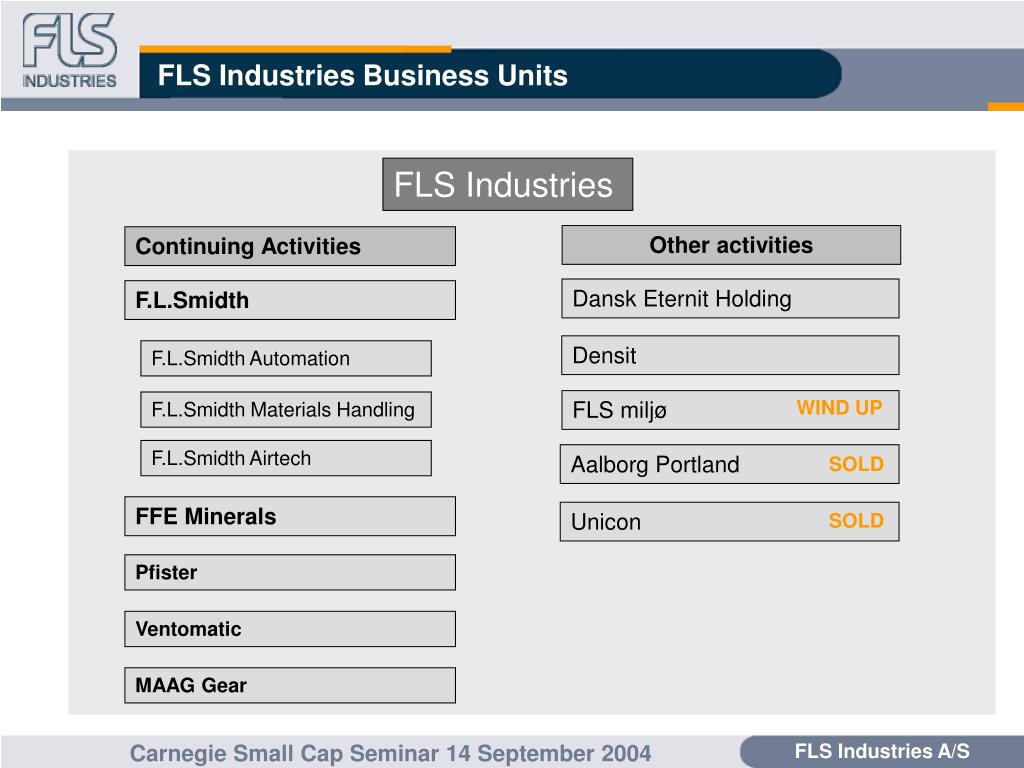This screenshot has height=768, width=1024.
Task: Select the FLS Industries top box
Action: click(x=507, y=184)
